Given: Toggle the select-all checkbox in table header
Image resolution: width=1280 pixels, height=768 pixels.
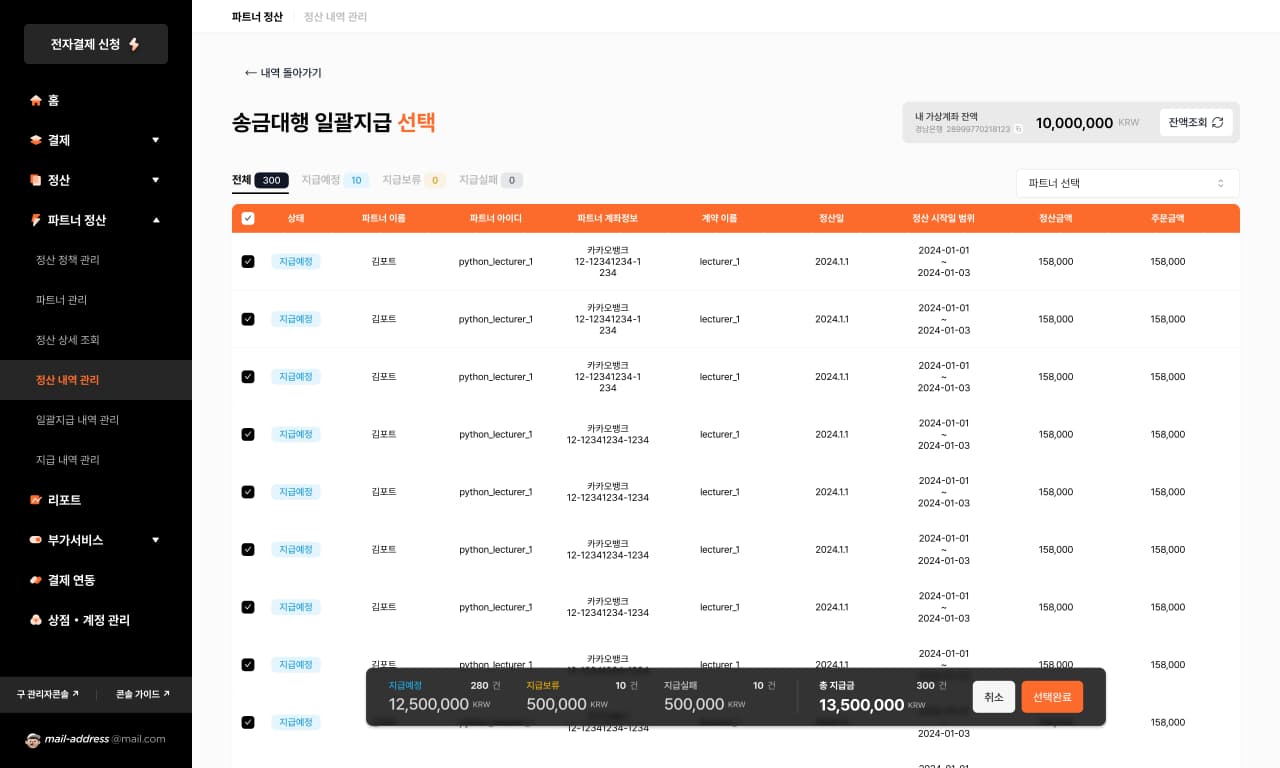Looking at the screenshot, I should (248, 218).
